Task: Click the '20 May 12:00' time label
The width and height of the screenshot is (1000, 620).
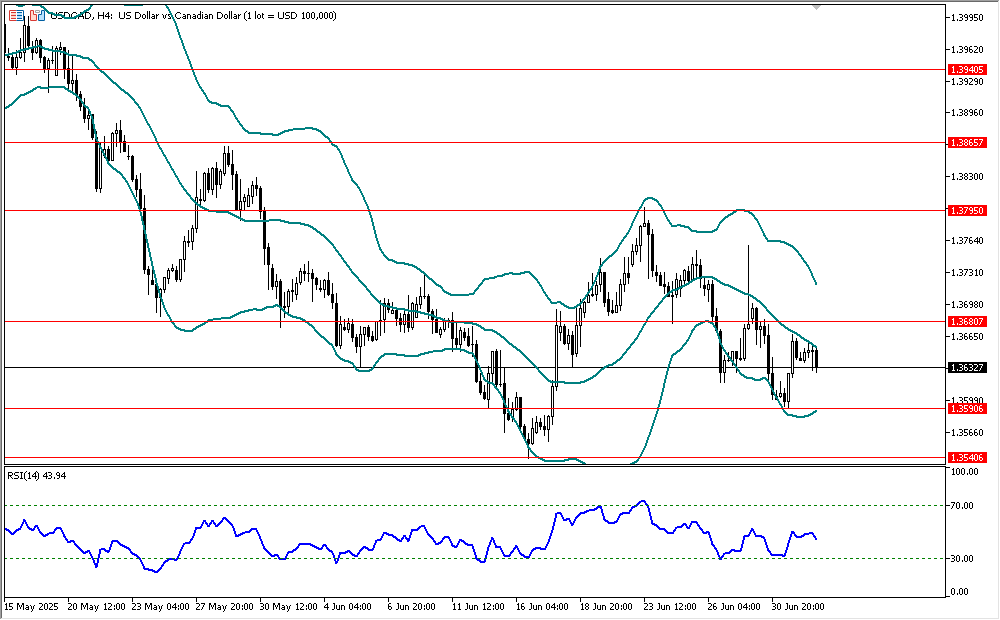Action: [x=96, y=606]
